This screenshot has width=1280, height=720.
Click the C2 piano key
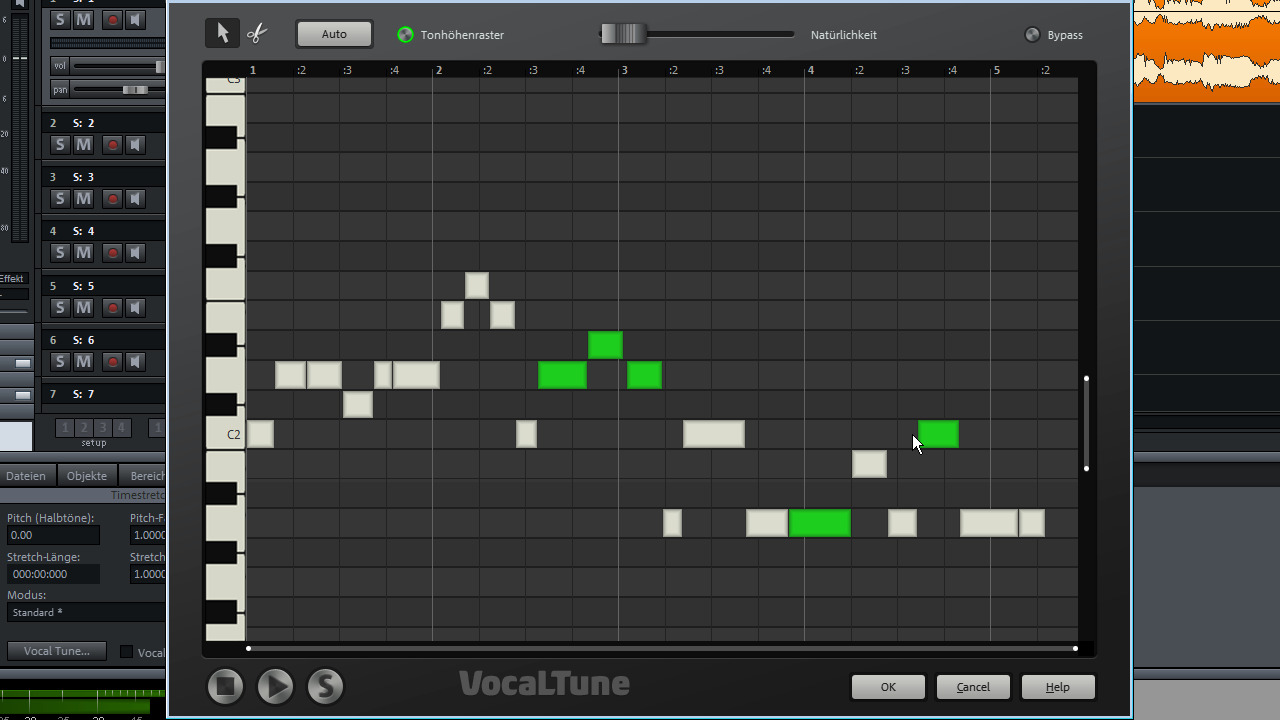tap(225, 434)
